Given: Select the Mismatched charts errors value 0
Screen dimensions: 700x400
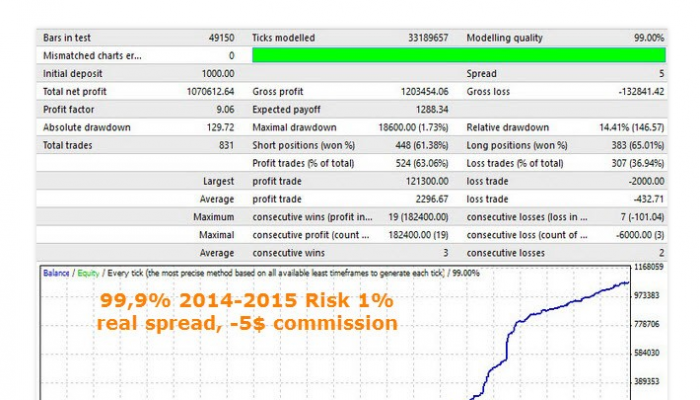Looking at the screenshot, I should point(231,56).
